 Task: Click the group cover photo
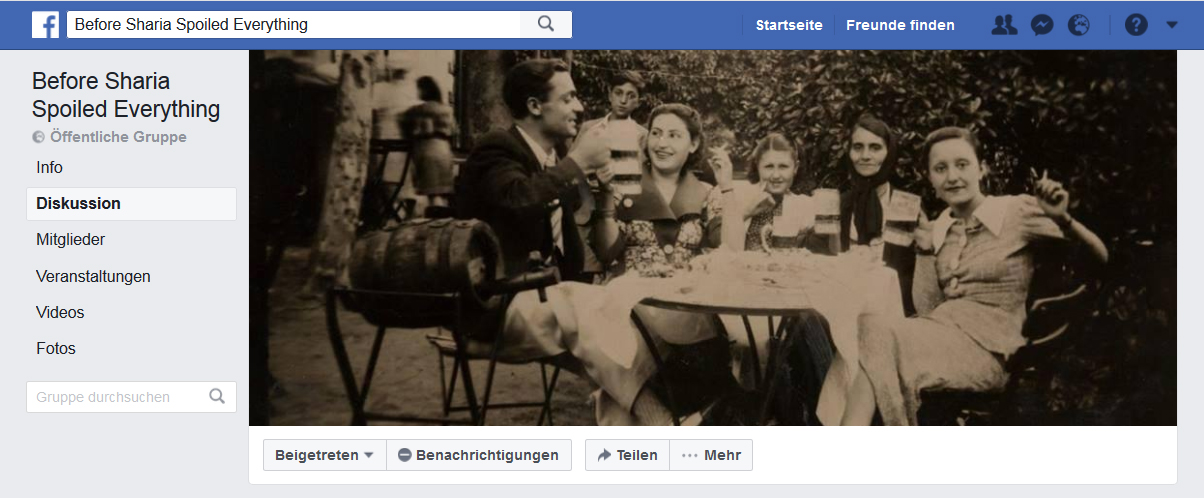(x=713, y=238)
